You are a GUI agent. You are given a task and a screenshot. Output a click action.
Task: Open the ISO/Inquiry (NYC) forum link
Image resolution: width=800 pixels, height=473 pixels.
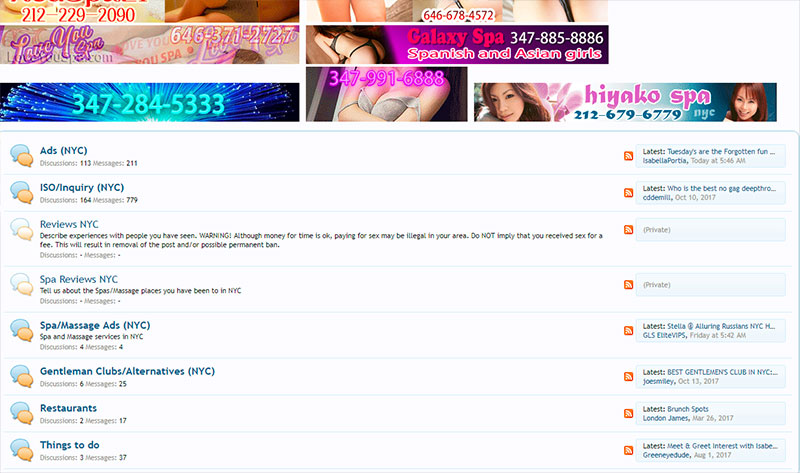(x=82, y=187)
